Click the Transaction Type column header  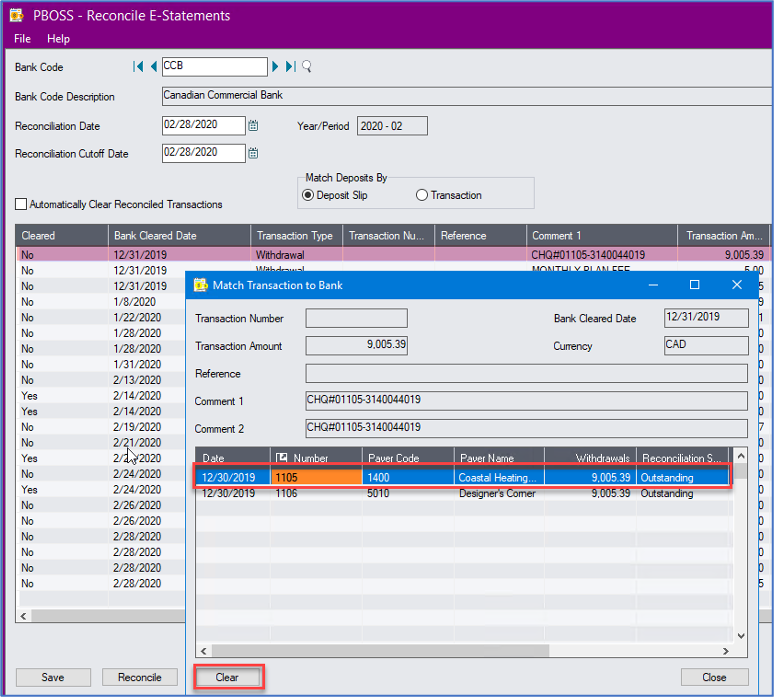pos(297,236)
